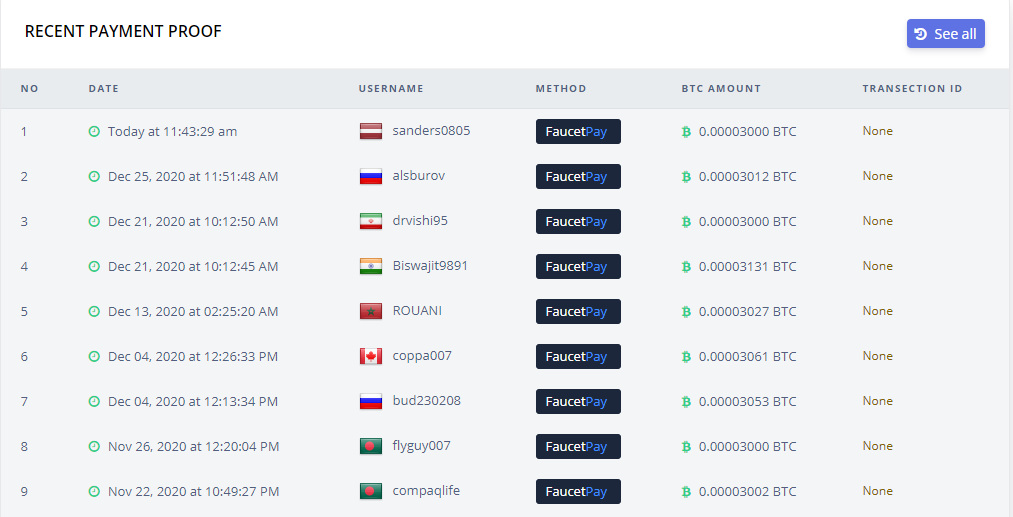The height and width of the screenshot is (517, 1013).
Task: Click None transaction ID in compaqlife row
Action: point(877,491)
